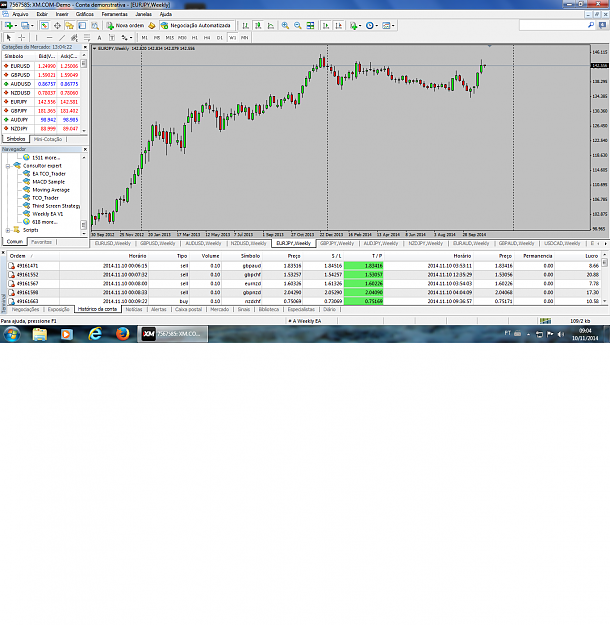This screenshot has height=625, width=610.
Task: Switch to M15 timeframe
Action: 170,37
